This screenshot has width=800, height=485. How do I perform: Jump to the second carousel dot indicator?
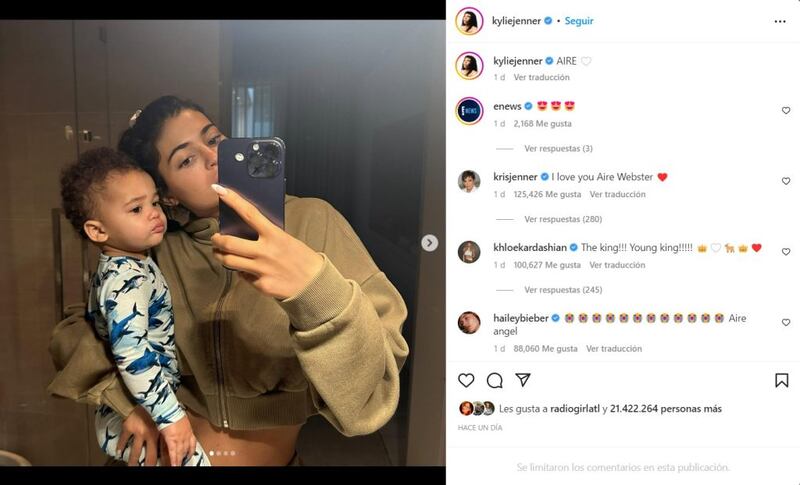[219, 453]
